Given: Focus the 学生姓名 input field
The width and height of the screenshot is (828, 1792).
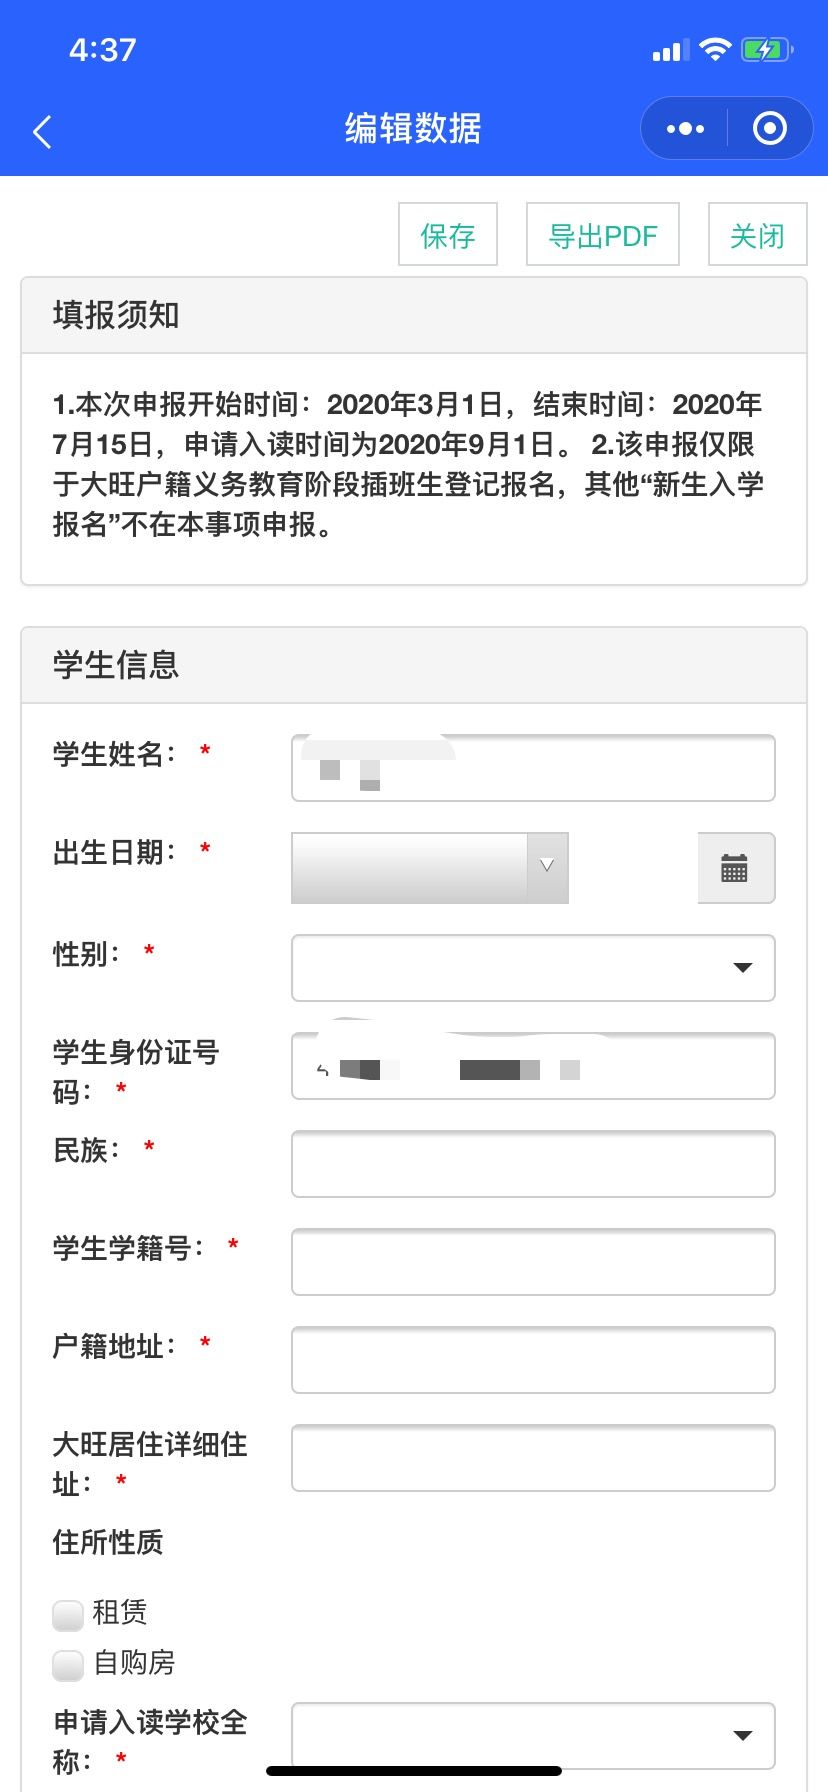Looking at the screenshot, I should pos(533,768).
